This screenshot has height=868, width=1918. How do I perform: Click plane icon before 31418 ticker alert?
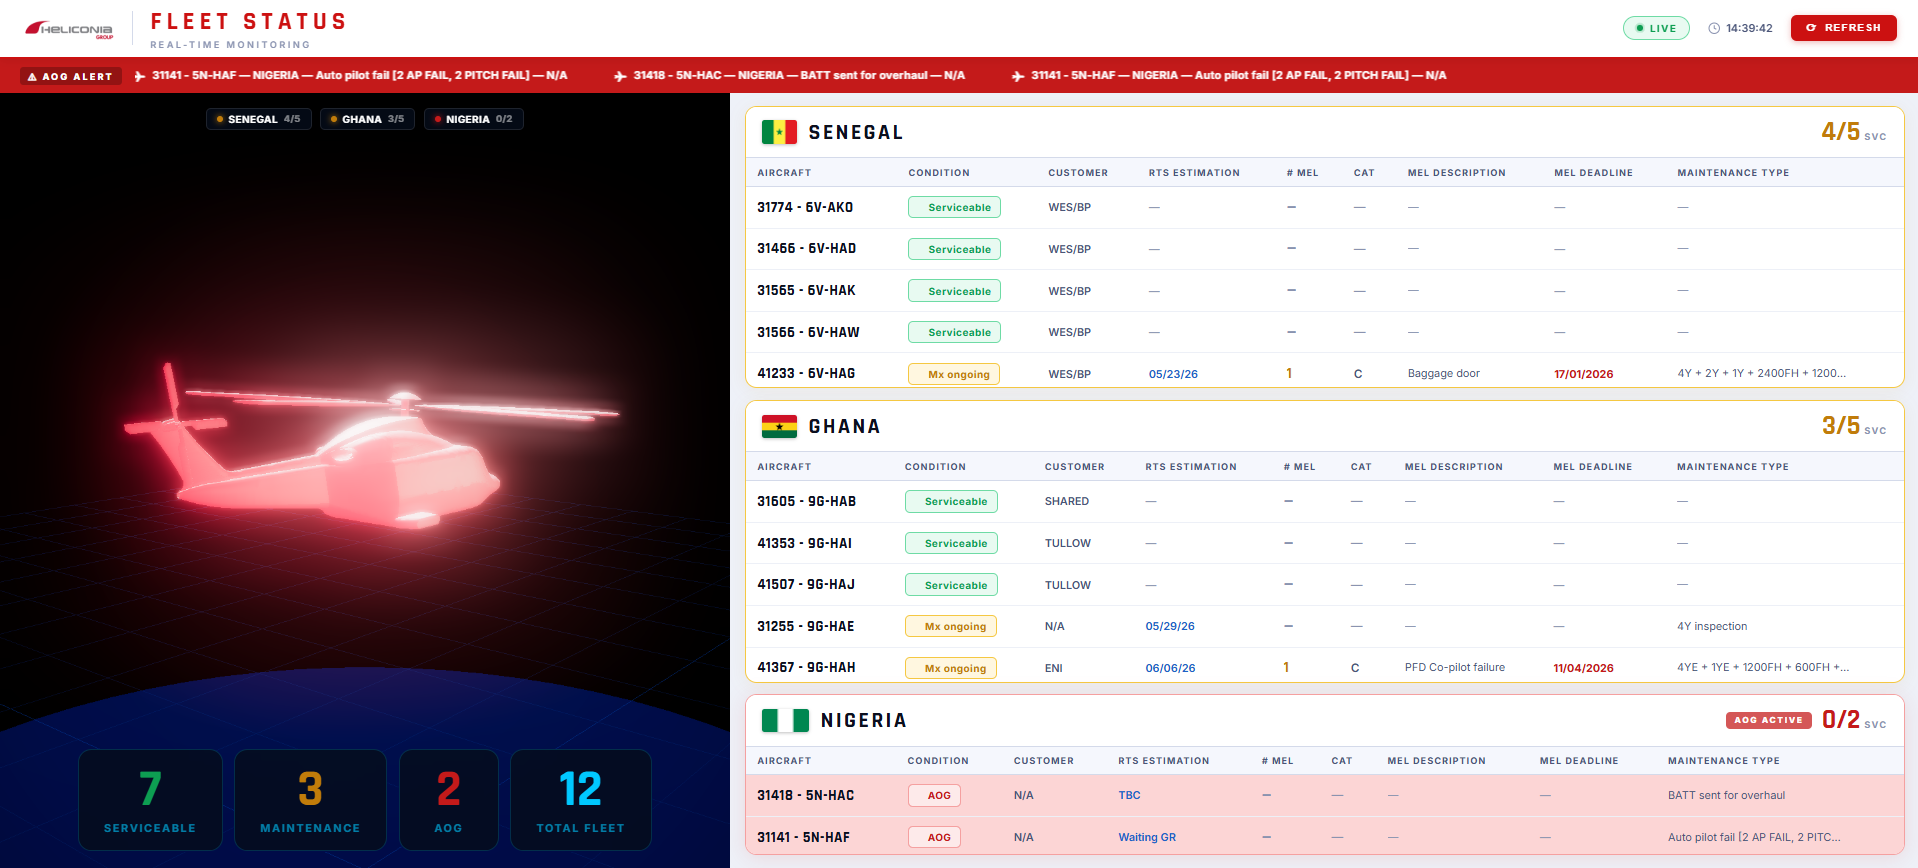(x=620, y=76)
